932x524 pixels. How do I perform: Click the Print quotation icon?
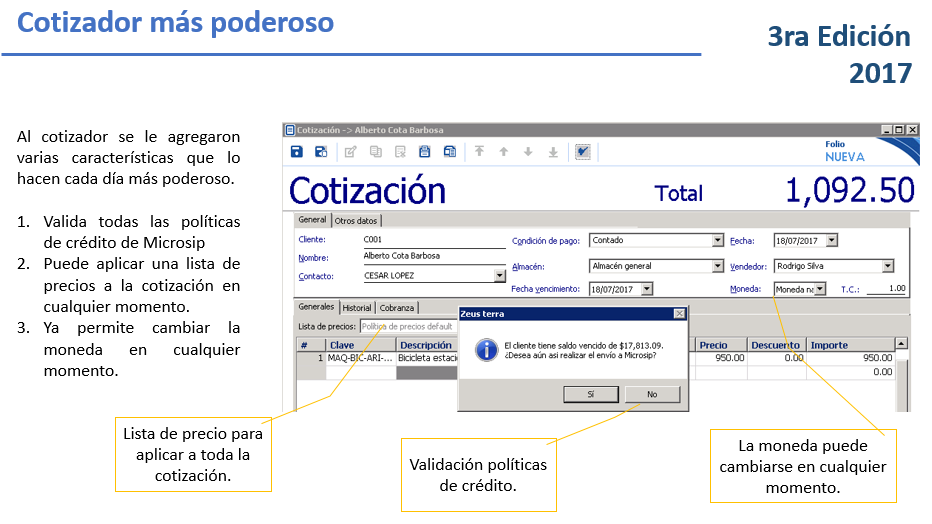tap(424, 151)
